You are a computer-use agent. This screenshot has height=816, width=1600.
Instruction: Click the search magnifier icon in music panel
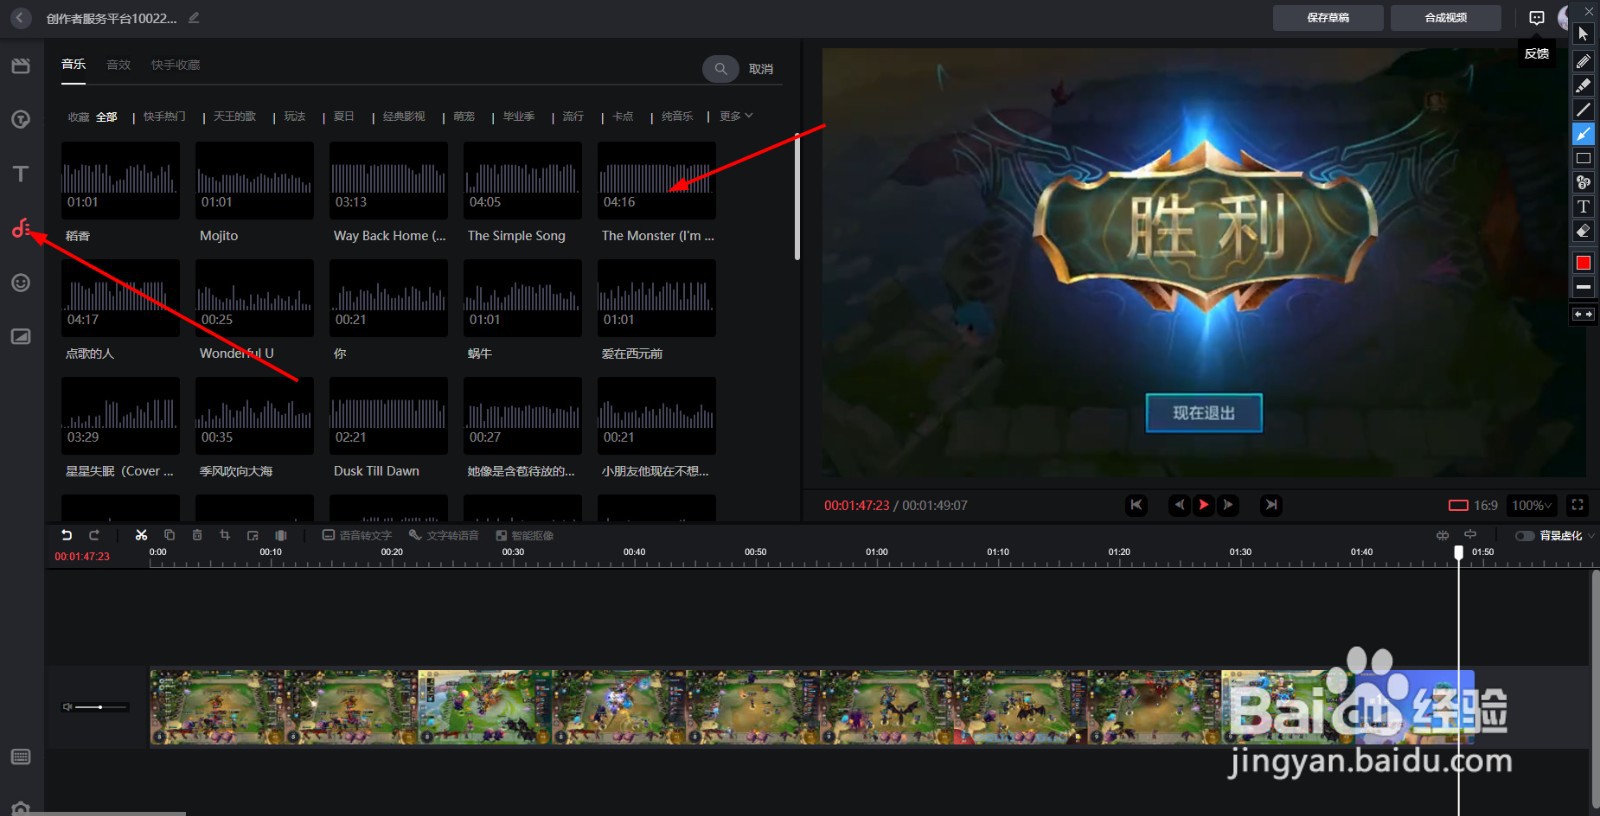coord(720,69)
